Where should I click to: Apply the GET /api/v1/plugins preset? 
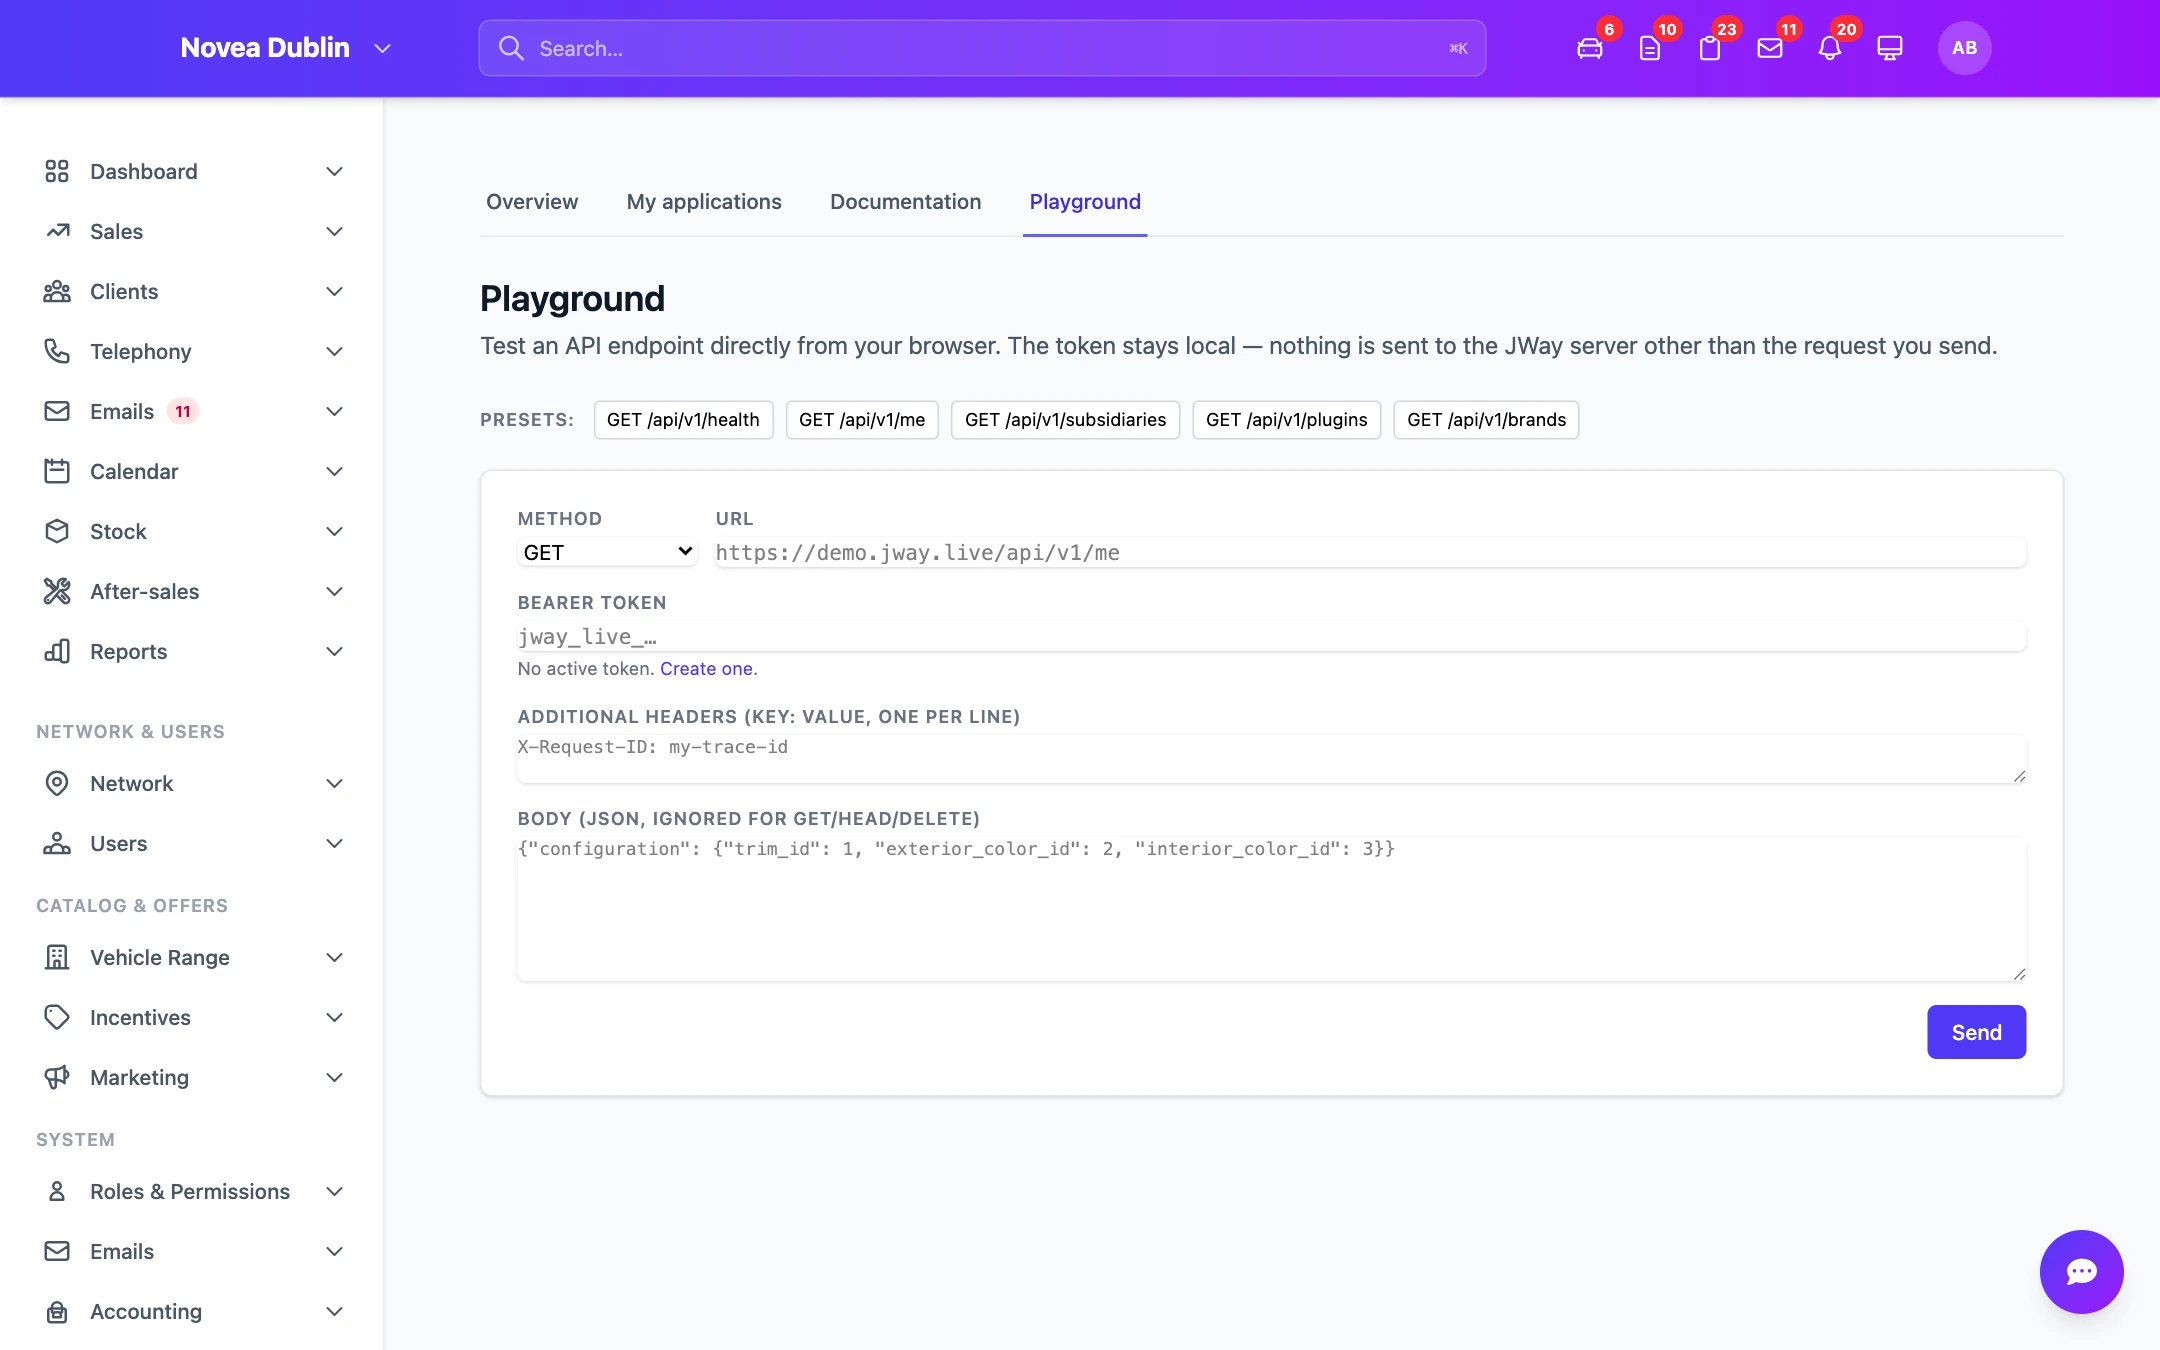point(1286,419)
